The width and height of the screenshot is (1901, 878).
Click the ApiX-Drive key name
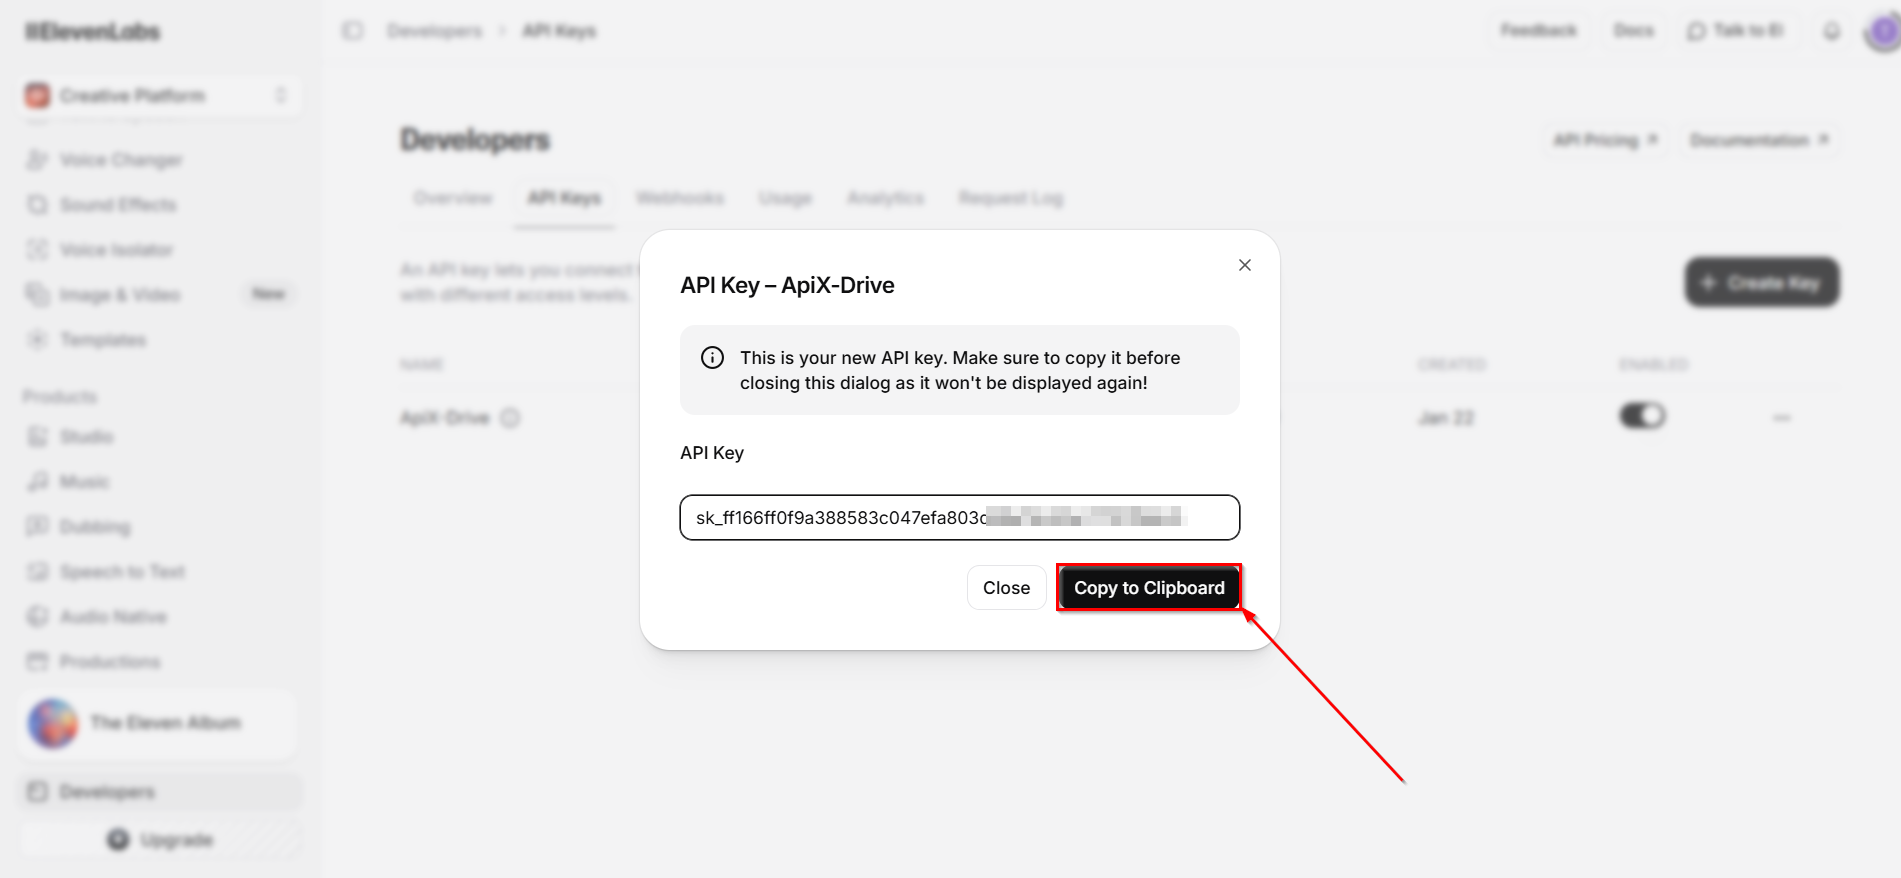(445, 418)
